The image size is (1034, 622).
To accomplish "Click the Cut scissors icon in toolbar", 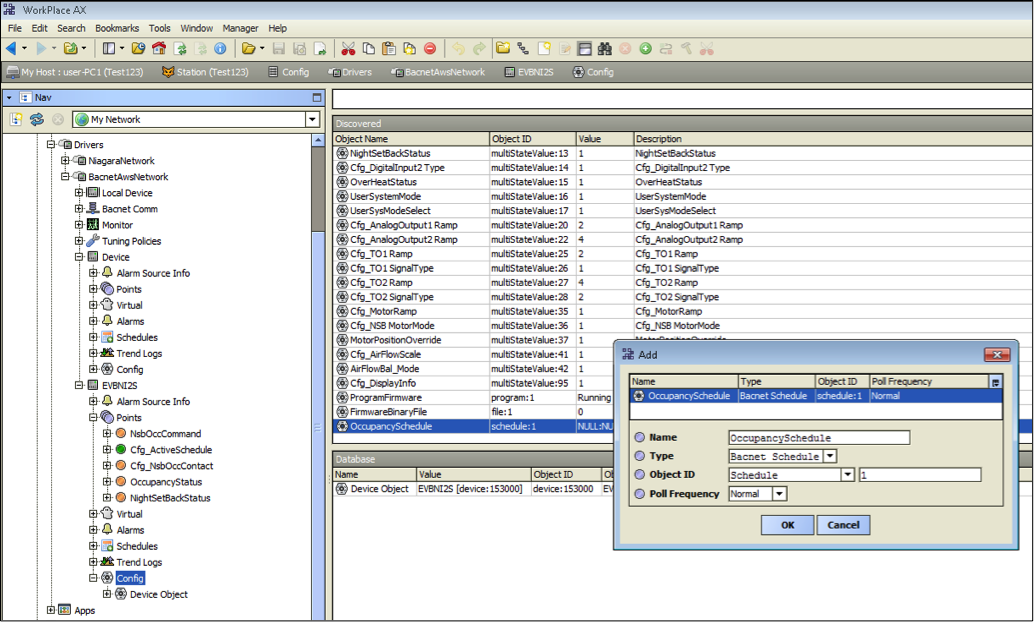I will pos(348,49).
